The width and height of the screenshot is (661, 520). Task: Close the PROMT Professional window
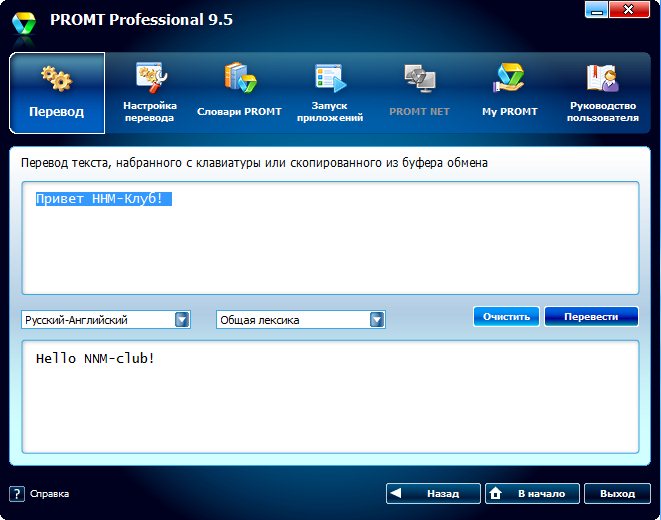tap(629, 10)
